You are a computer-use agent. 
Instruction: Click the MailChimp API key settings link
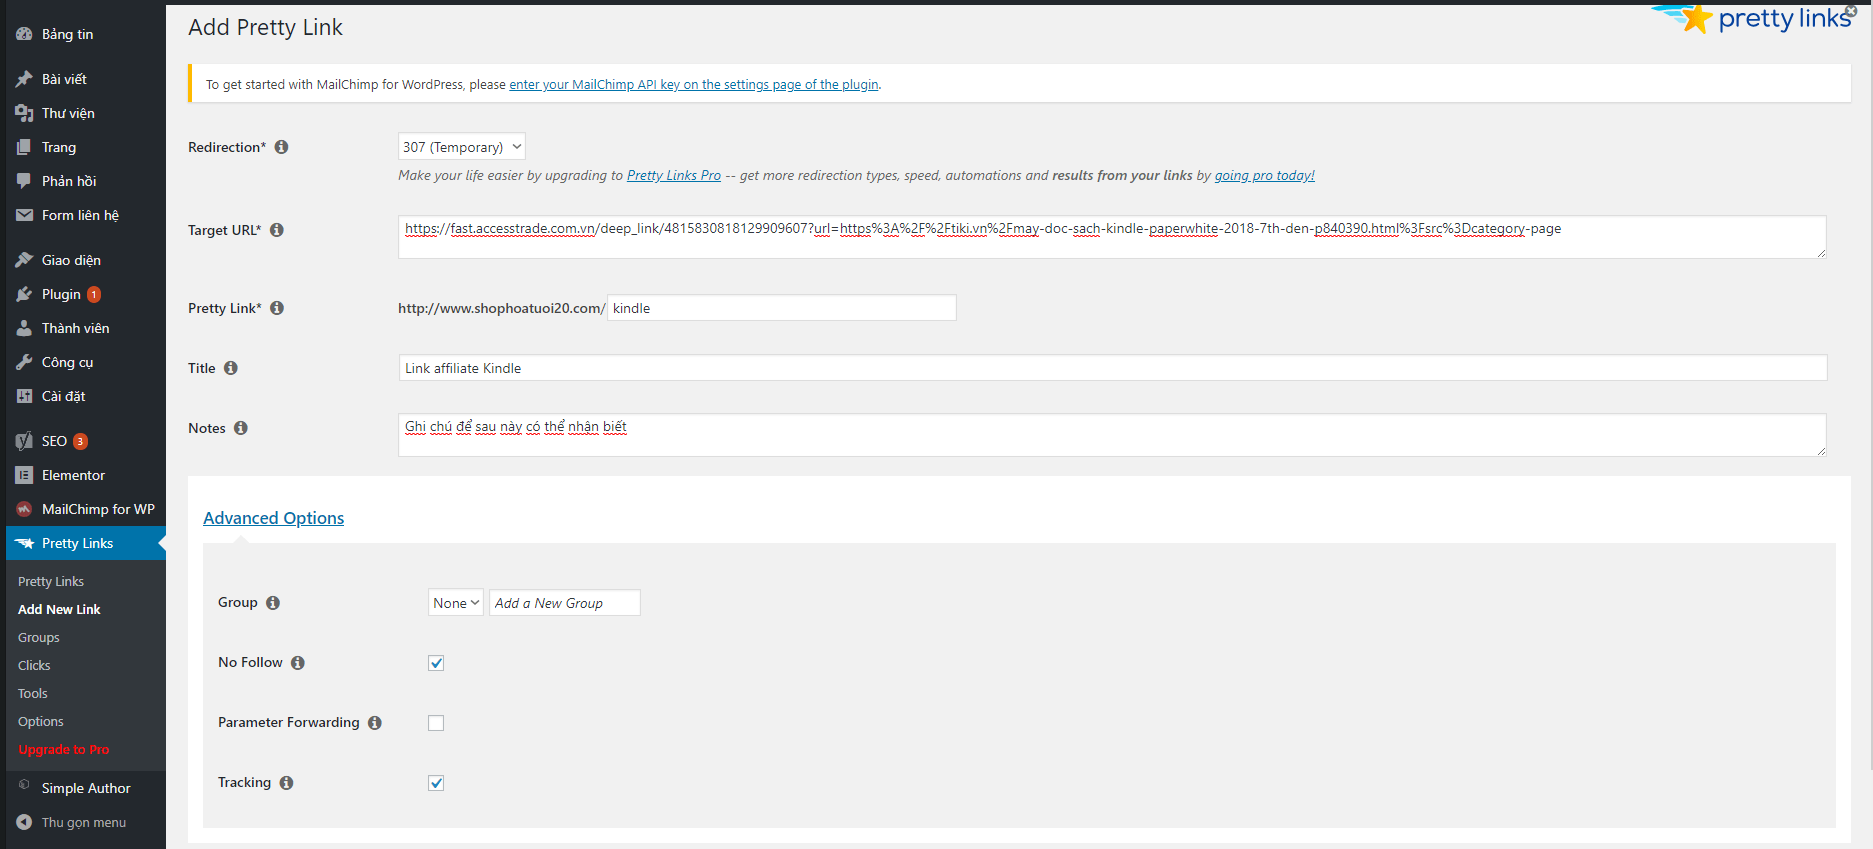(x=694, y=85)
